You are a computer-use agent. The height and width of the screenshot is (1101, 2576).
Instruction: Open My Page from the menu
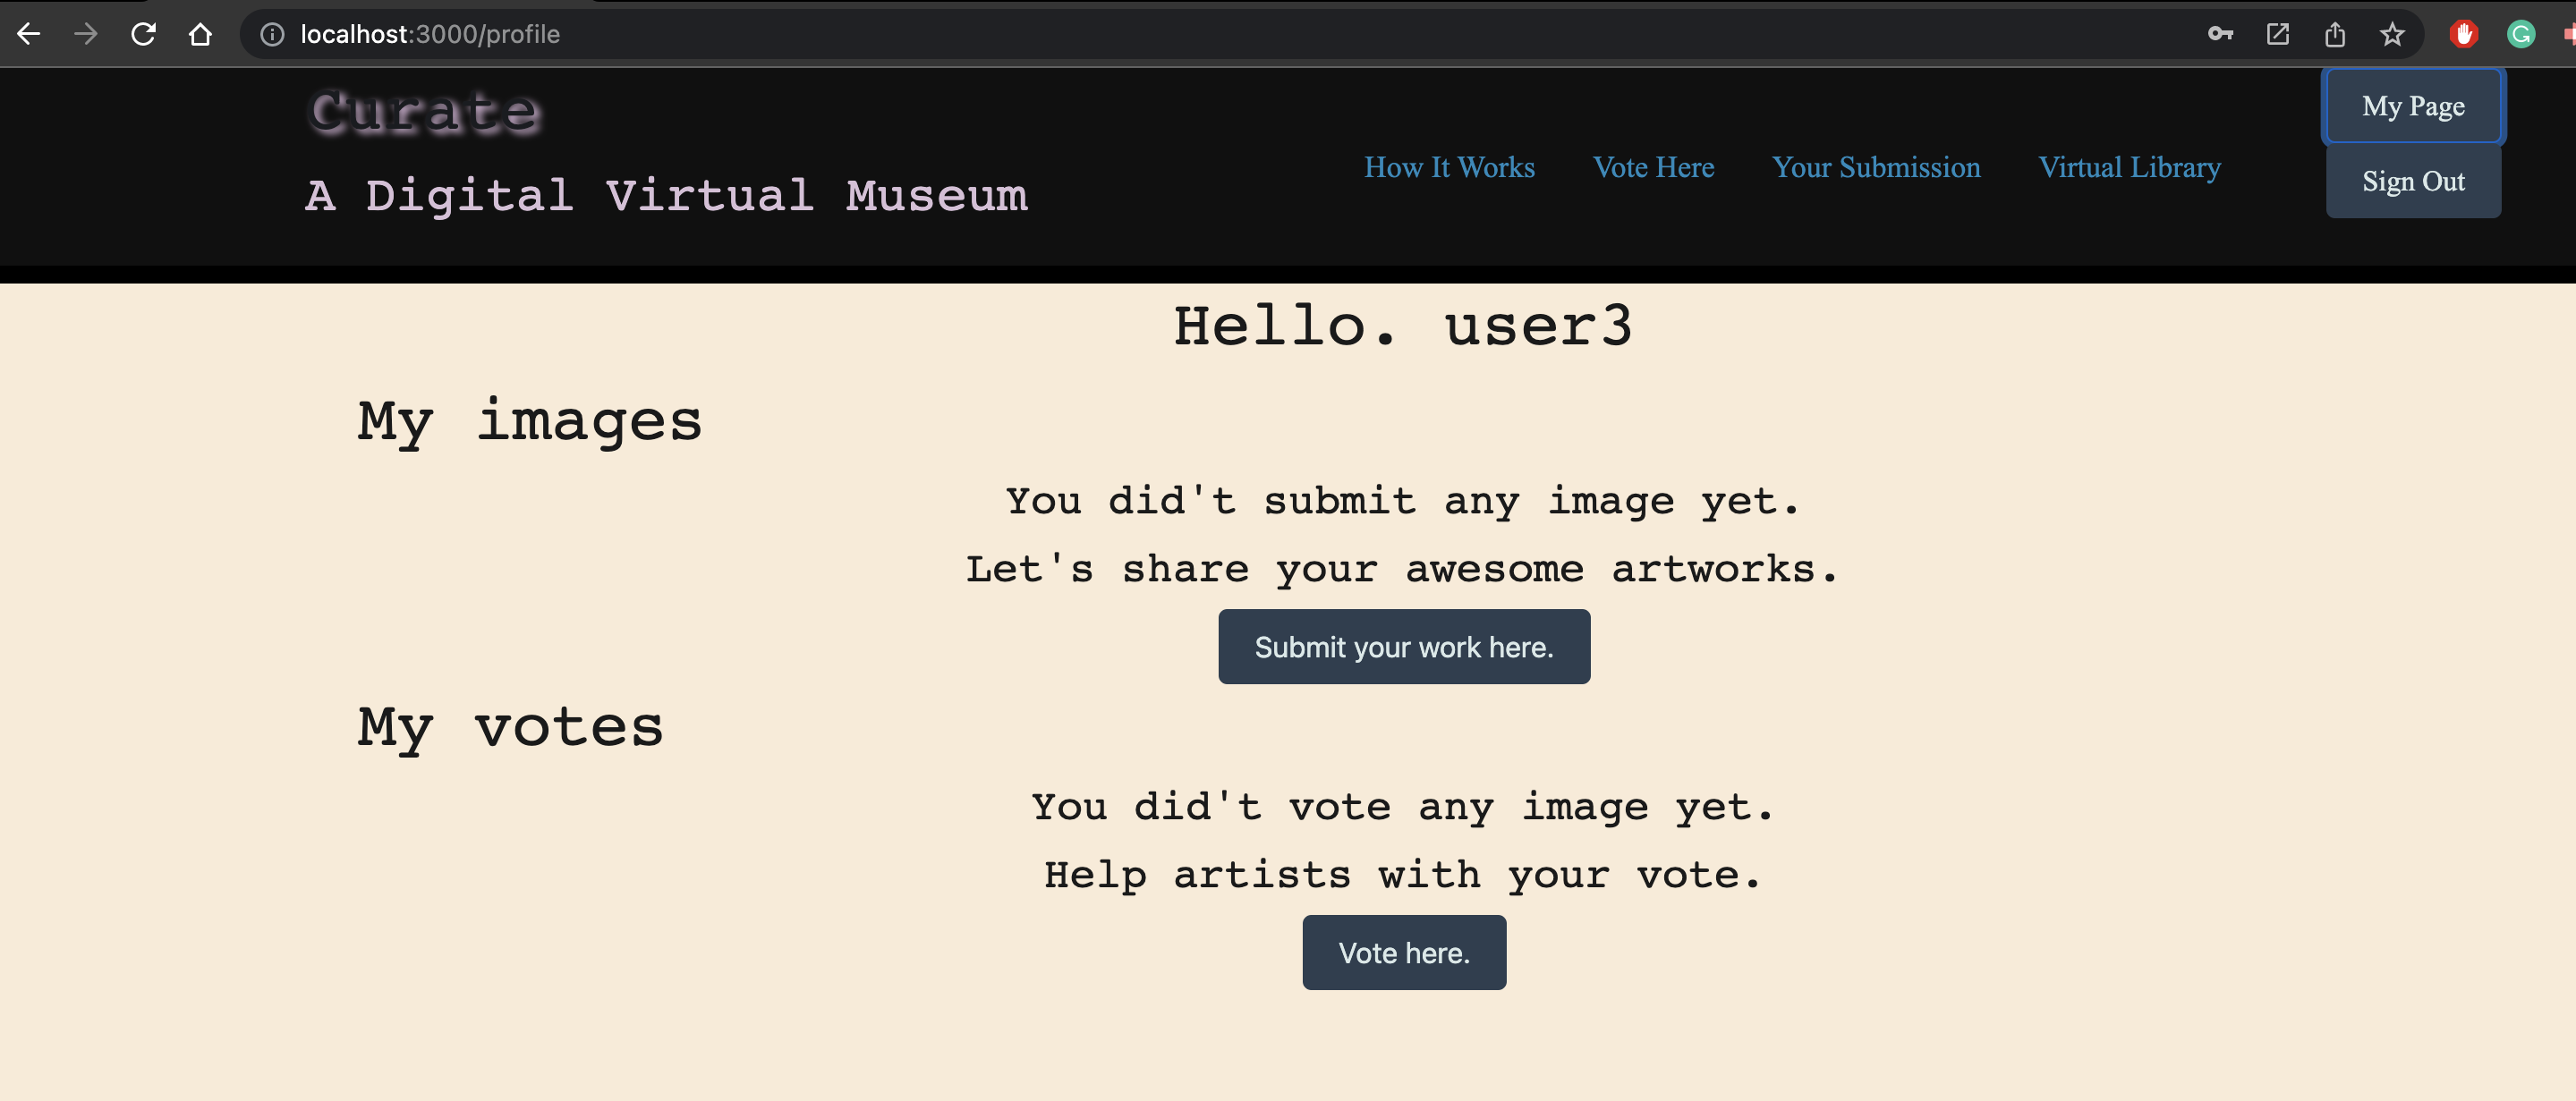click(2413, 105)
